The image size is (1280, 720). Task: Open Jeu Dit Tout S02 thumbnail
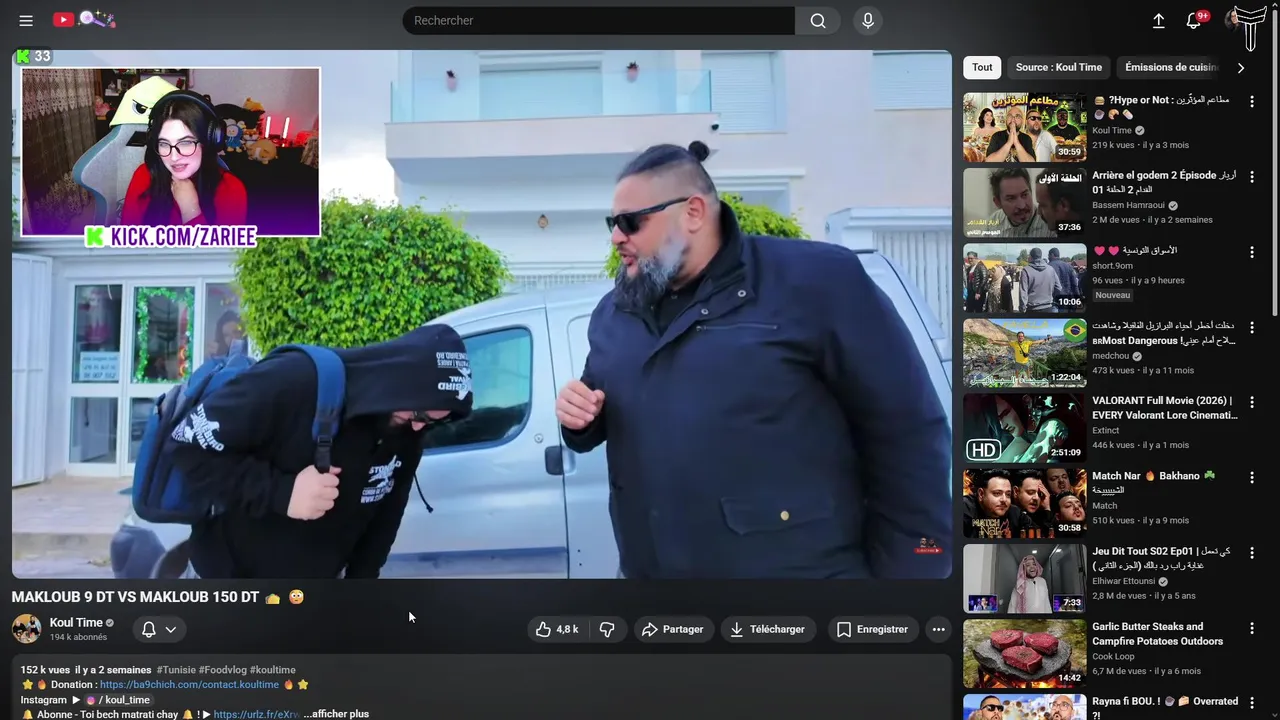1024,578
